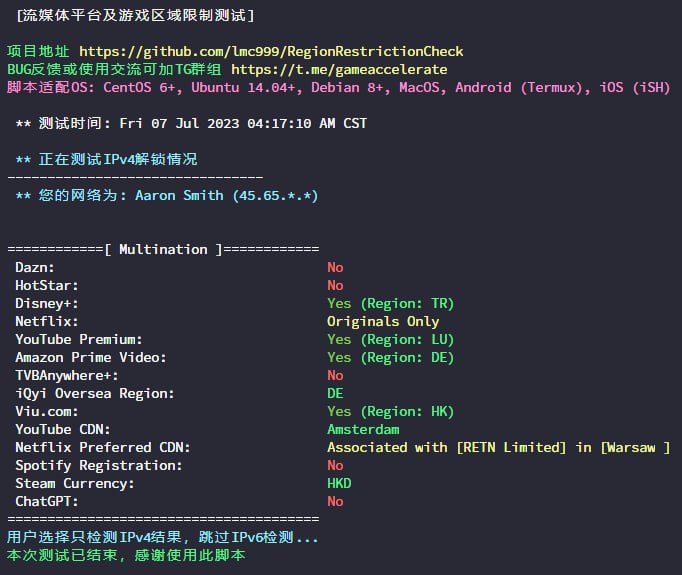Click the Multination section header
The image size is (682, 575).
point(163,249)
